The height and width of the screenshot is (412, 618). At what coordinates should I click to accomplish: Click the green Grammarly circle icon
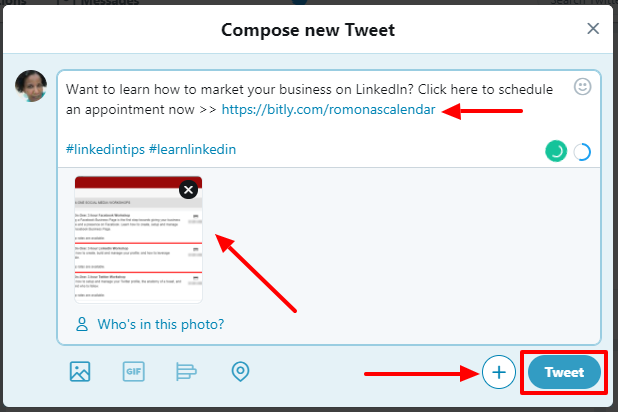pos(556,151)
